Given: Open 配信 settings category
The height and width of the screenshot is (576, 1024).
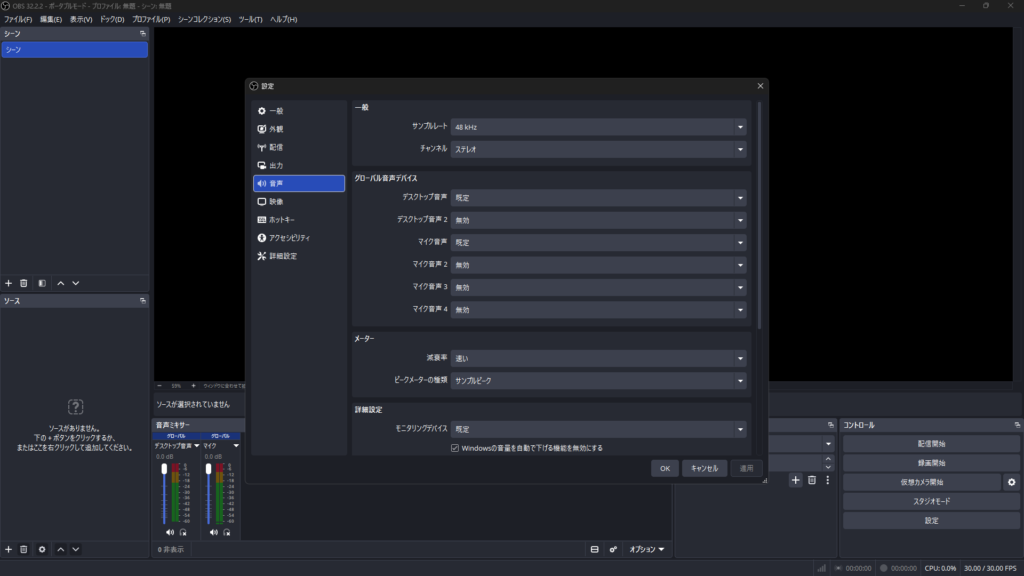Looking at the screenshot, I should pos(298,148).
